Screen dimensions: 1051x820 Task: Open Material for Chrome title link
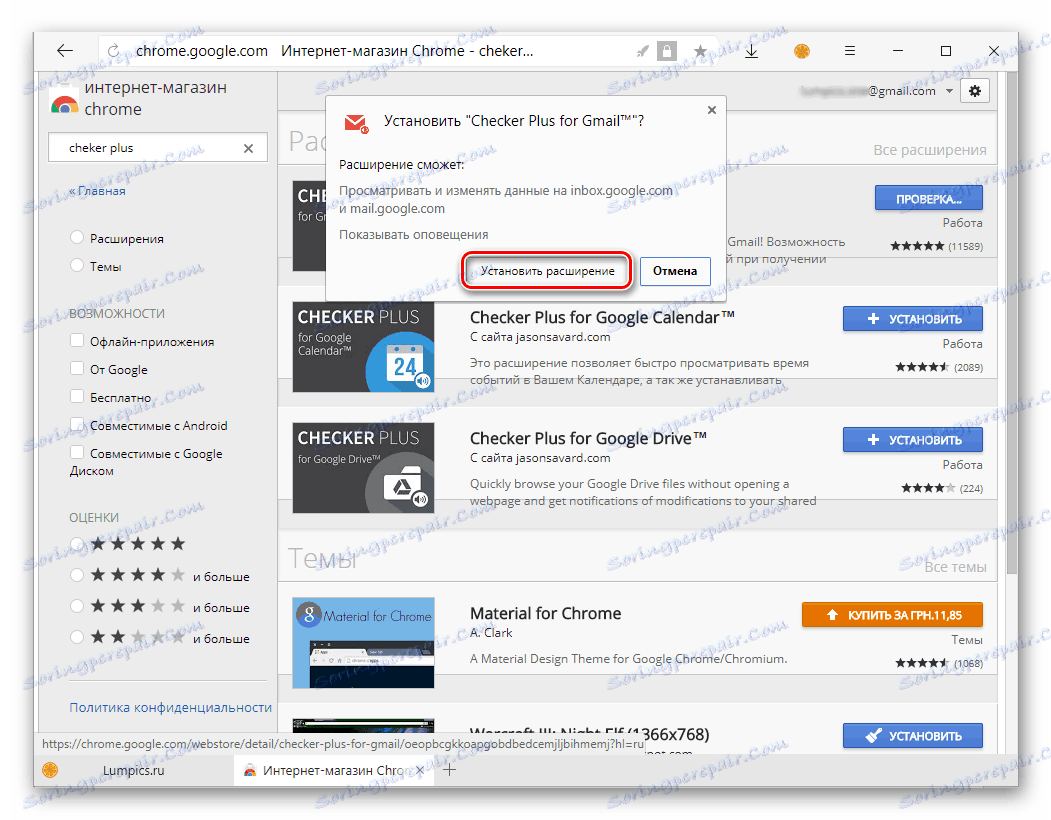pos(545,613)
